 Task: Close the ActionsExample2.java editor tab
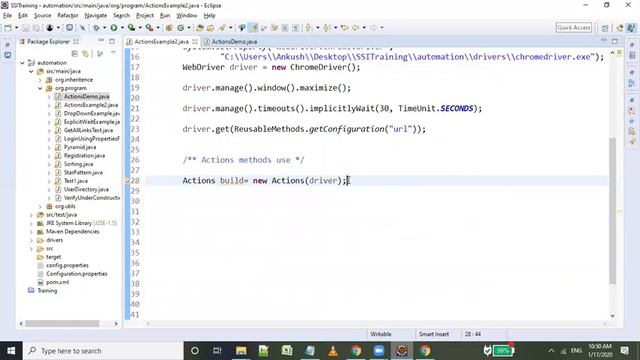(x=195, y=42)
